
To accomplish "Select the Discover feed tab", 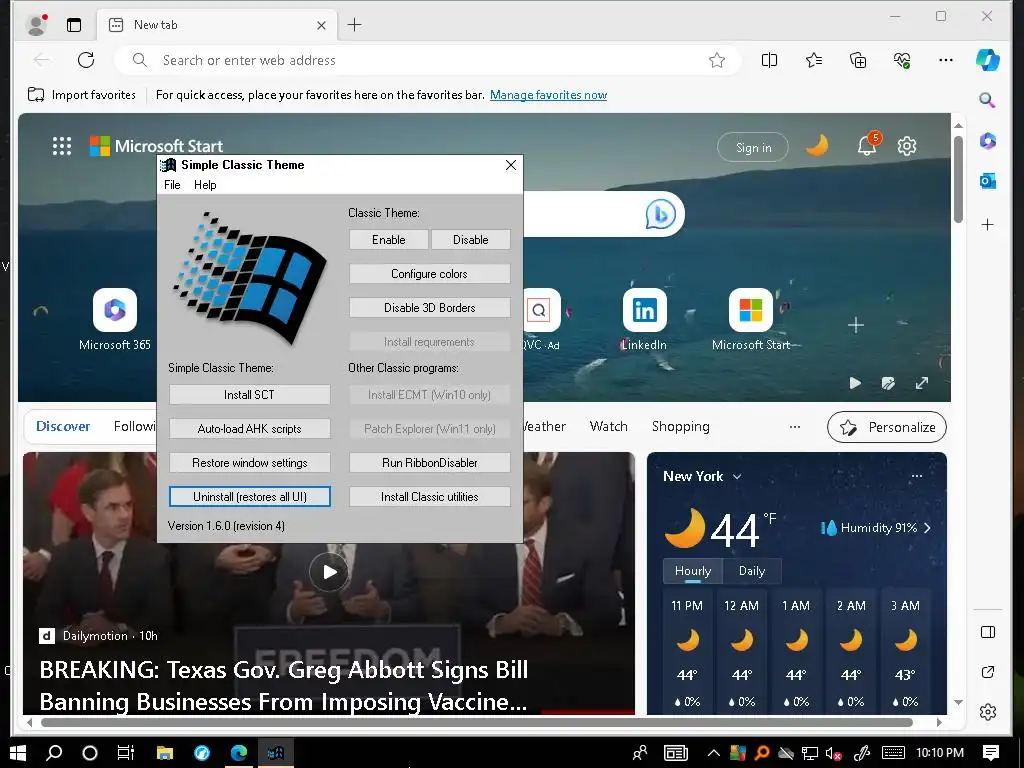I will coord(63,426).
